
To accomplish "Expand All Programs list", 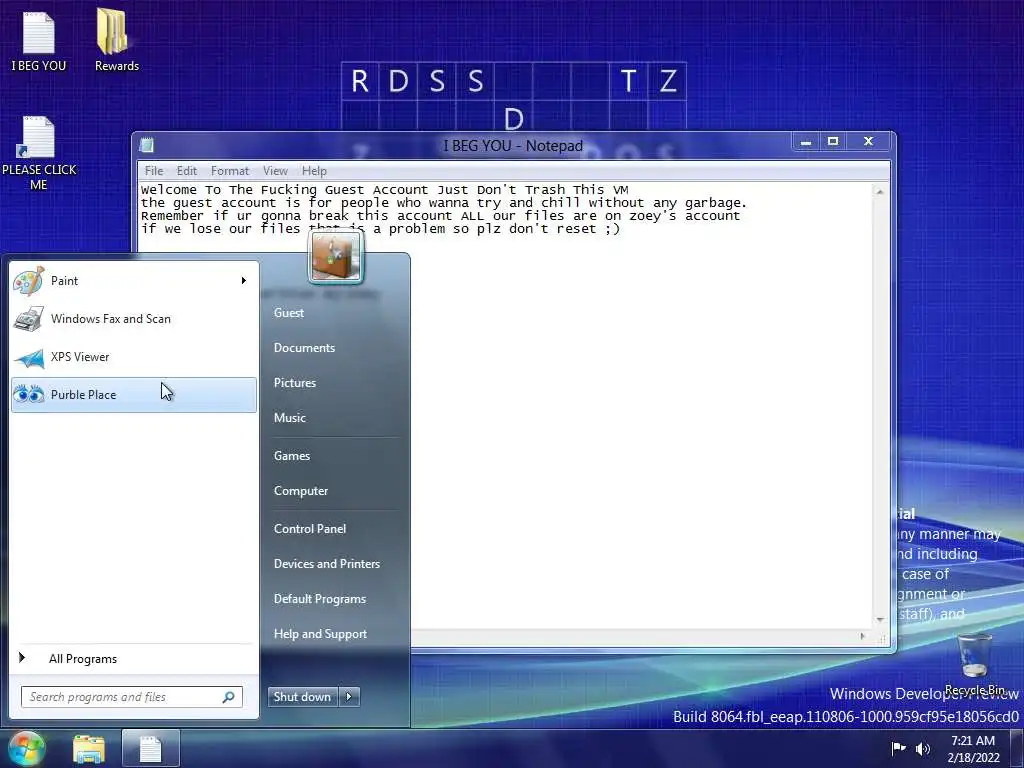I will 134,658.
